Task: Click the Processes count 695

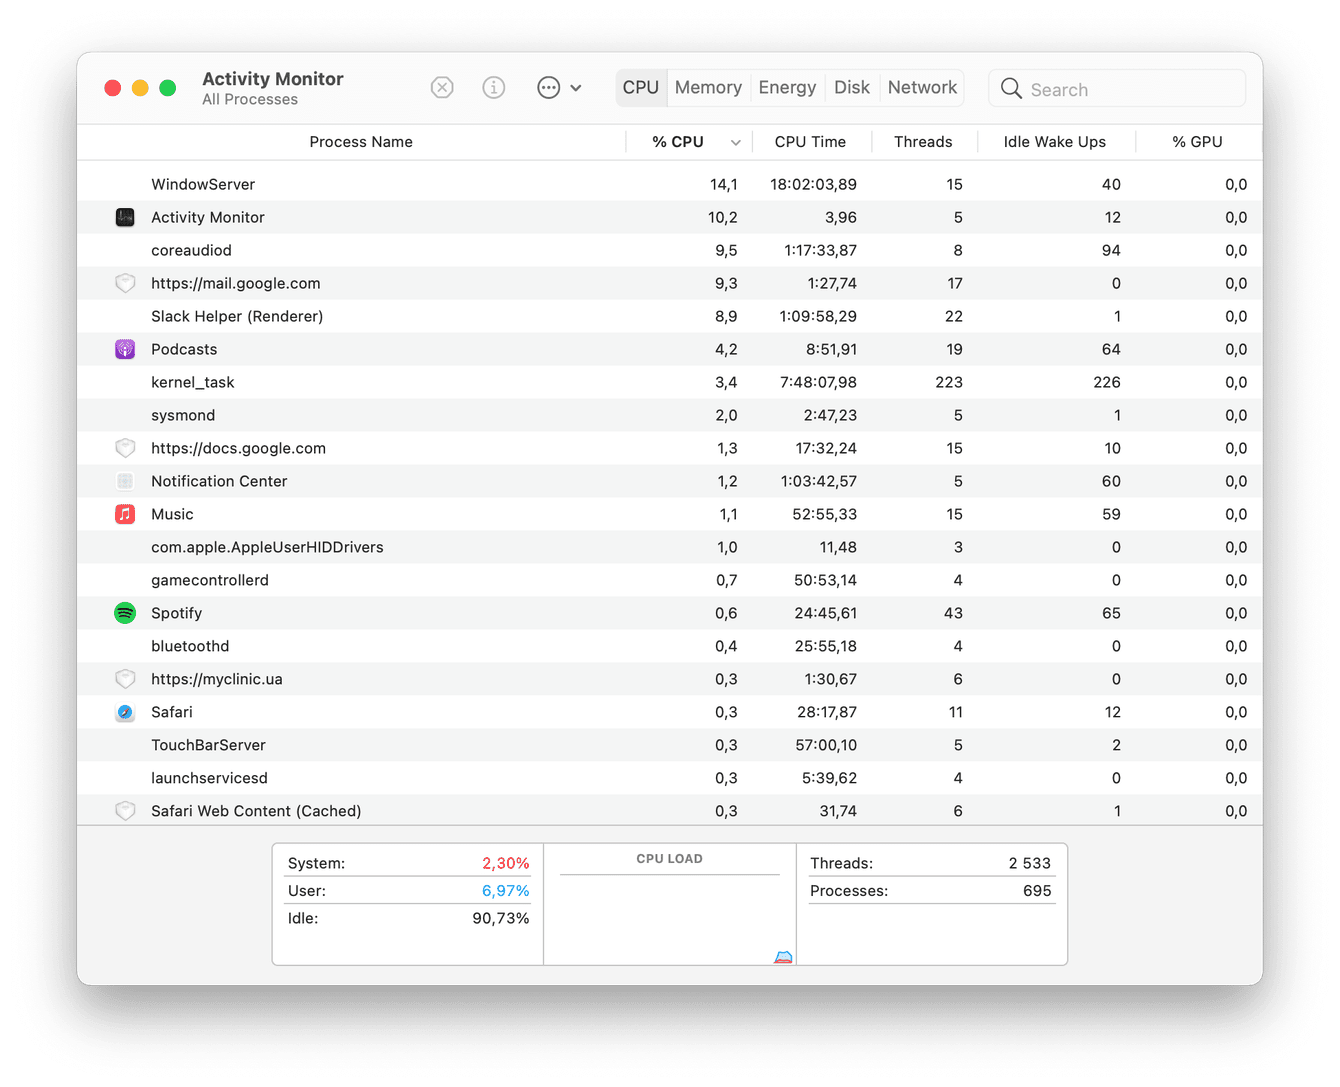Action: [1037, 890]
